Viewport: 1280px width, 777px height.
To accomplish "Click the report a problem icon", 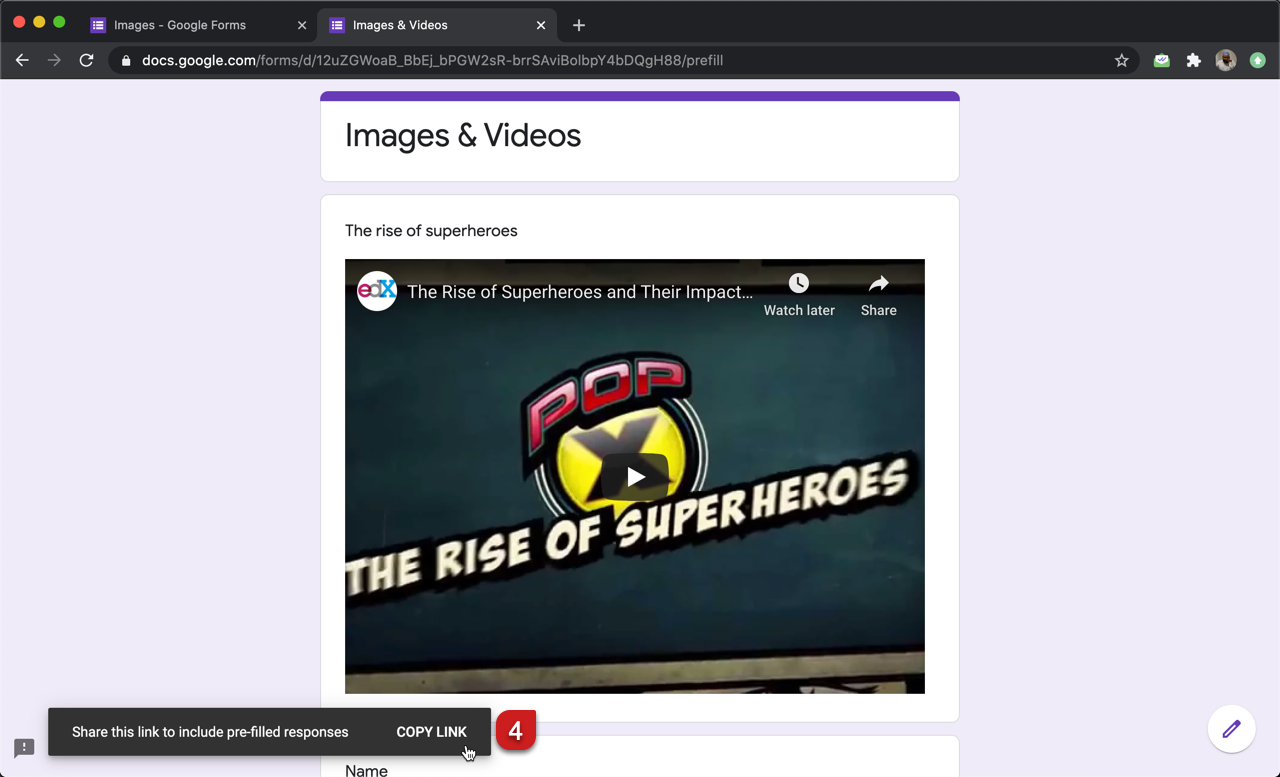I will click(x=23, y=748).
